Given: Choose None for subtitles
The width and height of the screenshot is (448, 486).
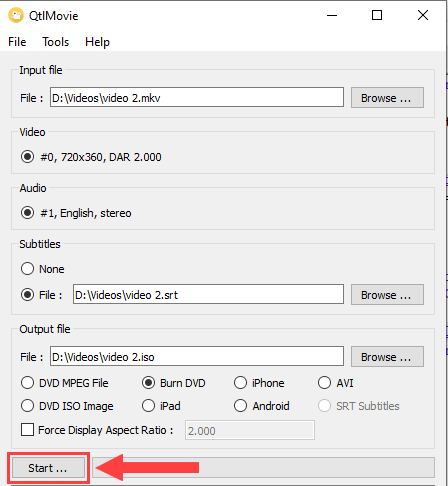Looking at the screenshot, I should (42, 269).
